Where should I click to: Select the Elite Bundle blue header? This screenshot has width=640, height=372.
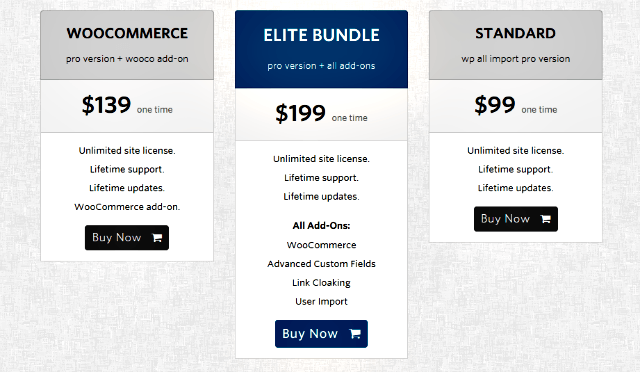pos(321,49)
